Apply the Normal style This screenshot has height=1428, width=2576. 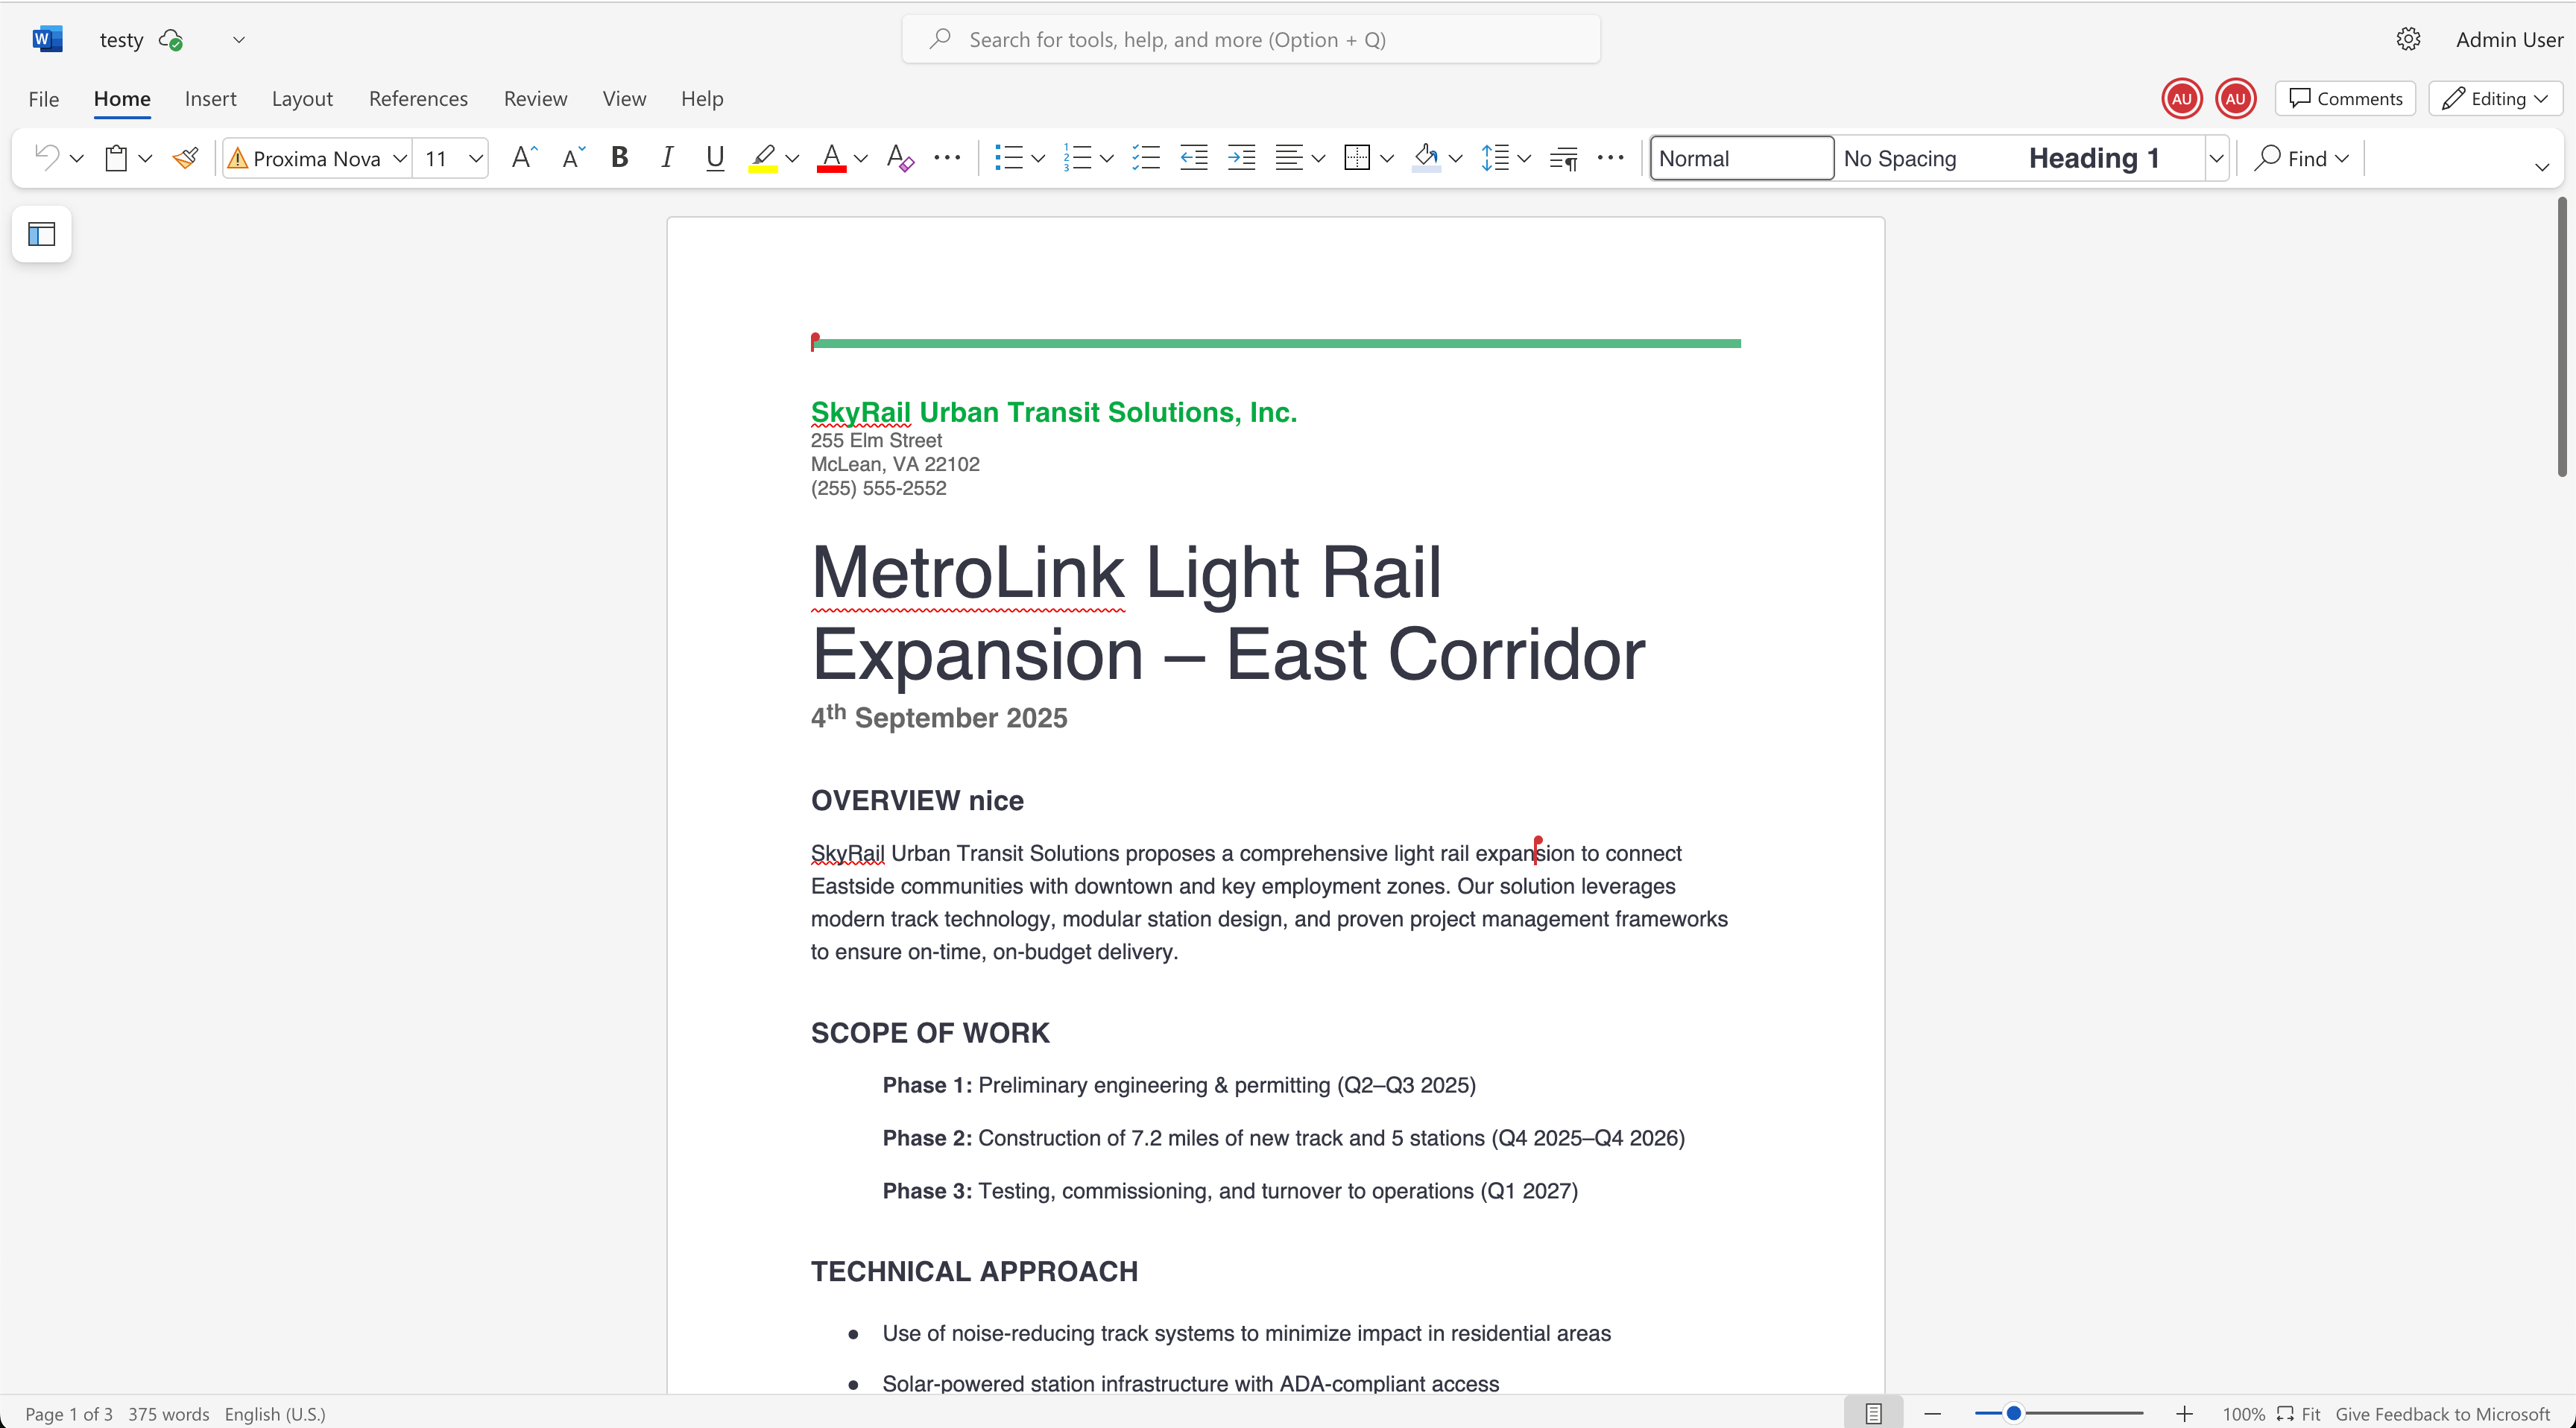1741,158
